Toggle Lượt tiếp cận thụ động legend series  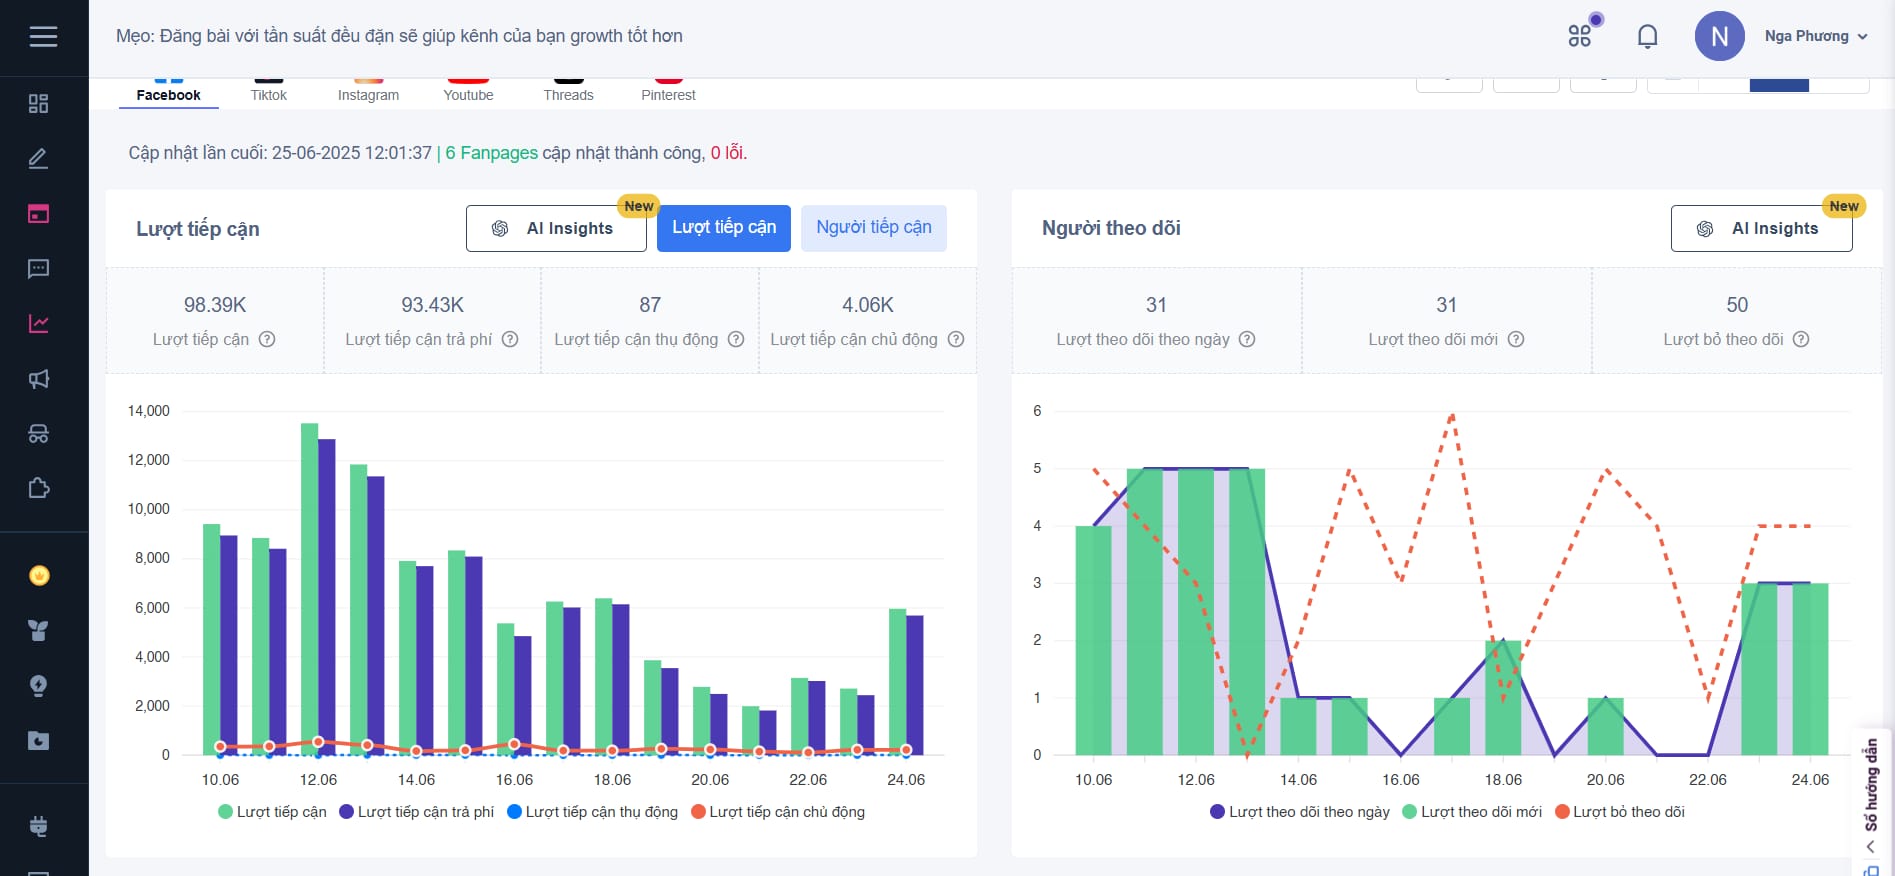point(593,812)
